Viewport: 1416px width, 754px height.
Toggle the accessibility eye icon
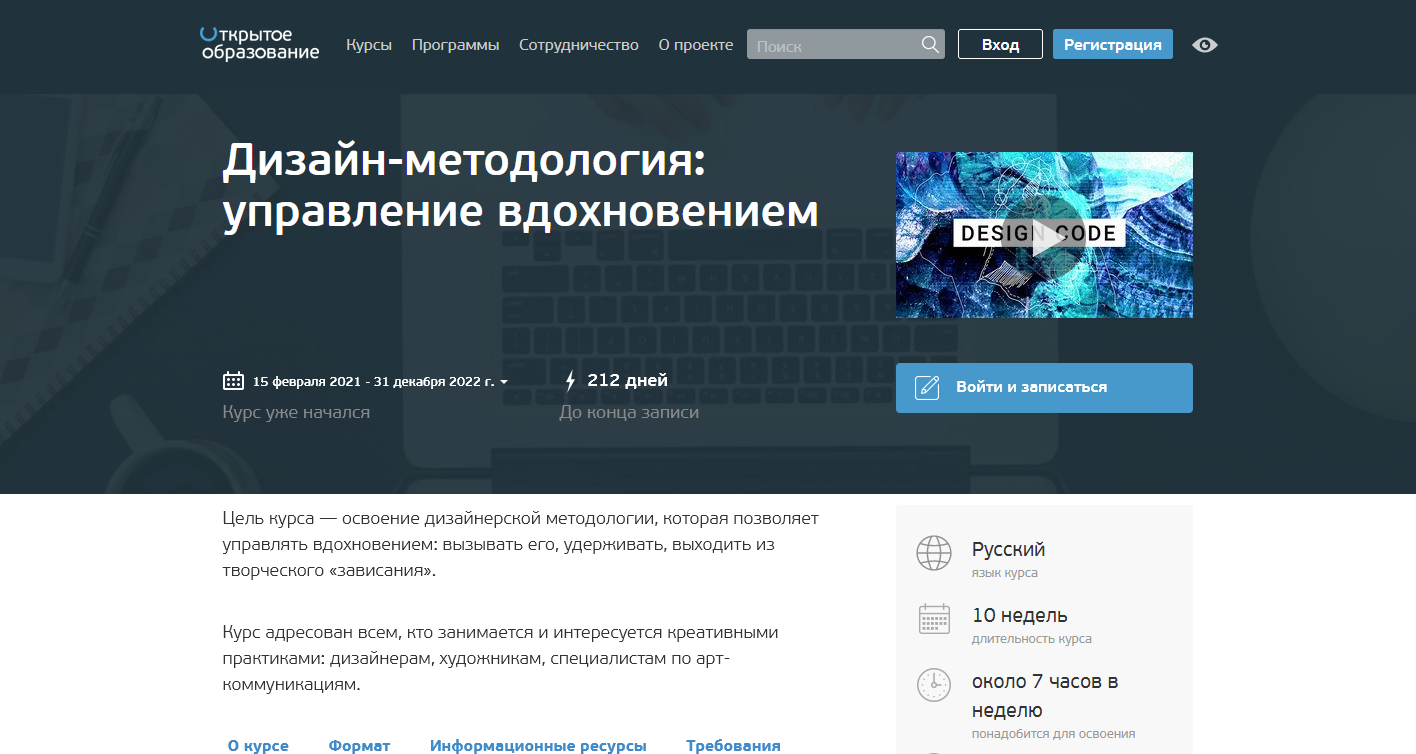click(x=1204, y=45)
